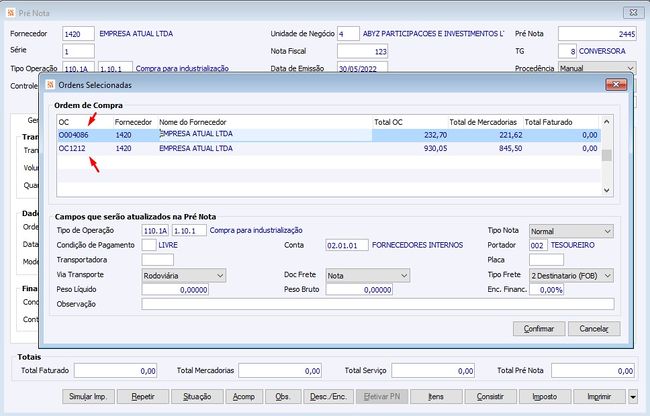
Task: Click the Pré Nota window title icon
Action: coord(9,12)
